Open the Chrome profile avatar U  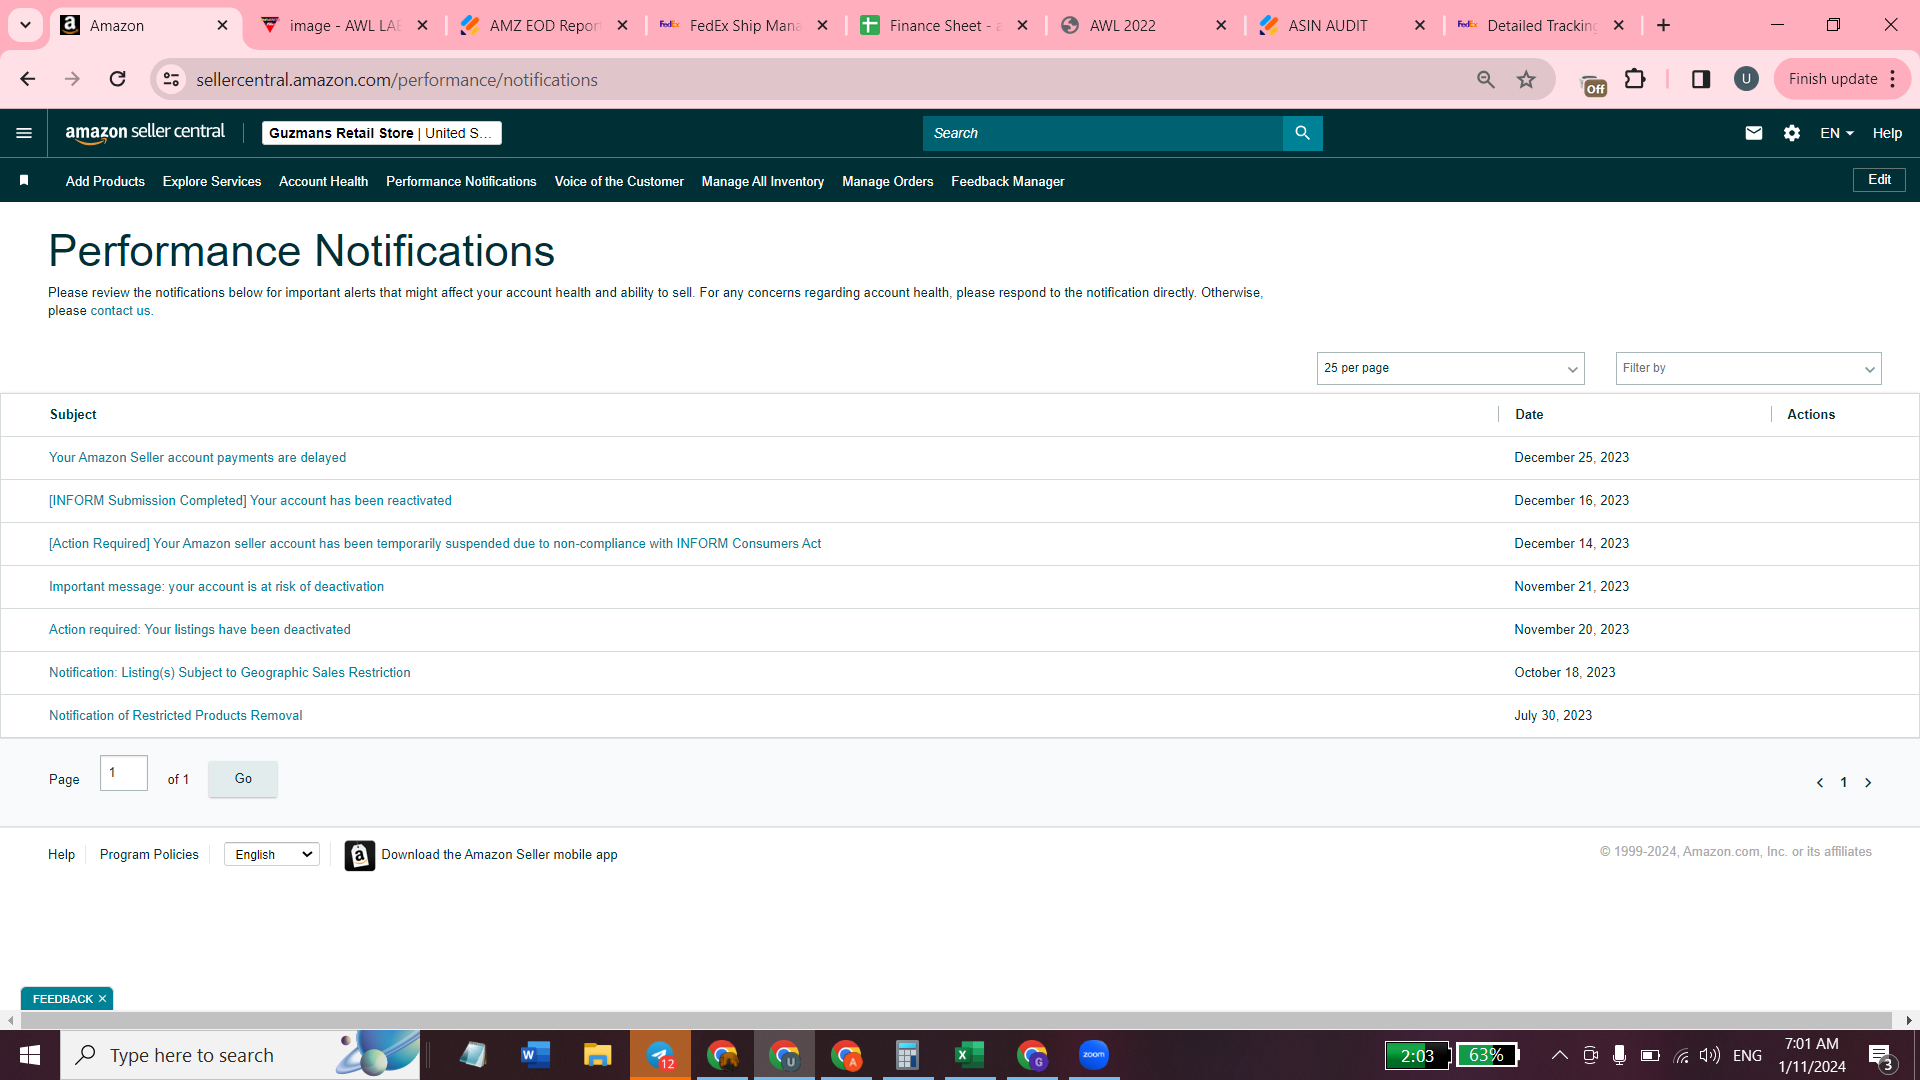1746,79
